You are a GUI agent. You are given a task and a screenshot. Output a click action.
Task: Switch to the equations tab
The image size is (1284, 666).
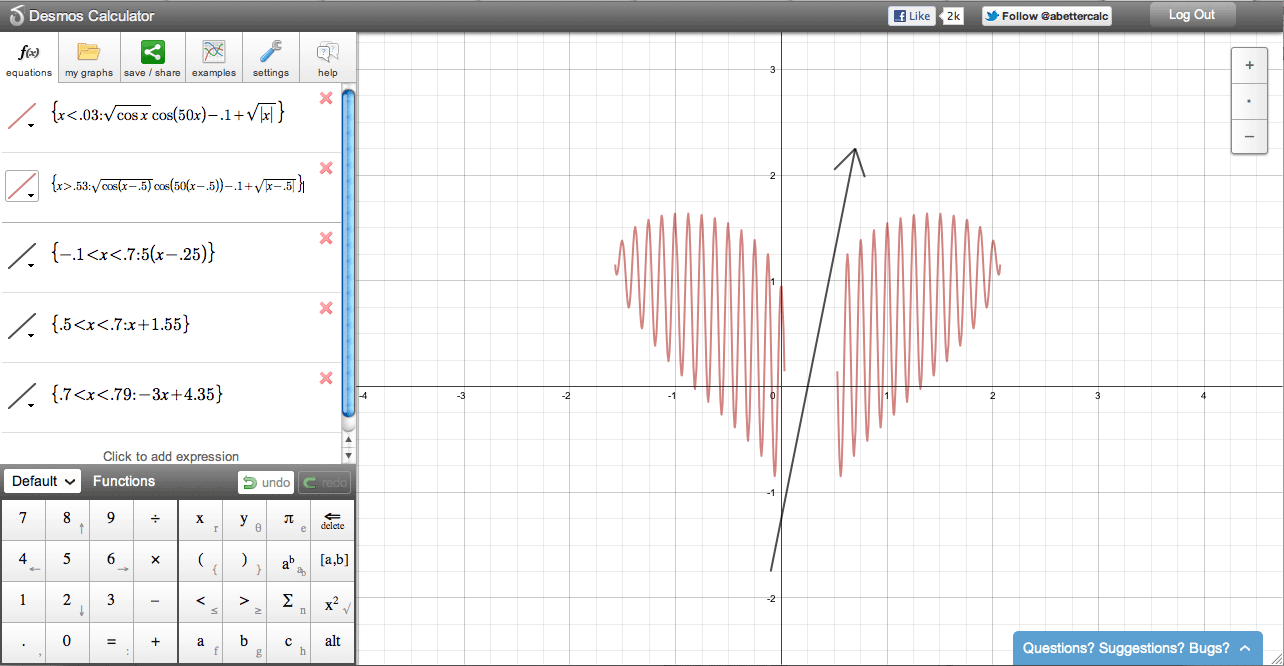click(29, 58)
